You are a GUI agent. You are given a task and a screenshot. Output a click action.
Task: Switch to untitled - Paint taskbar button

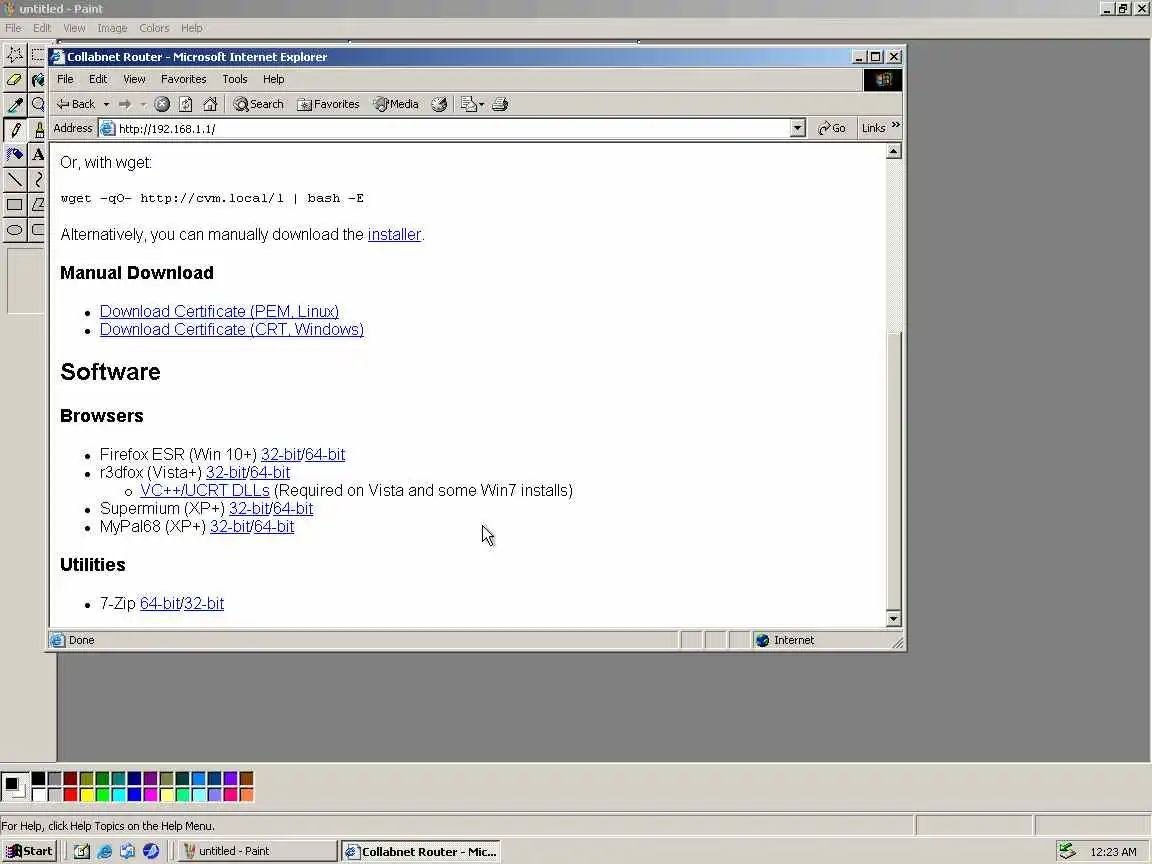[x=258, y=851]
